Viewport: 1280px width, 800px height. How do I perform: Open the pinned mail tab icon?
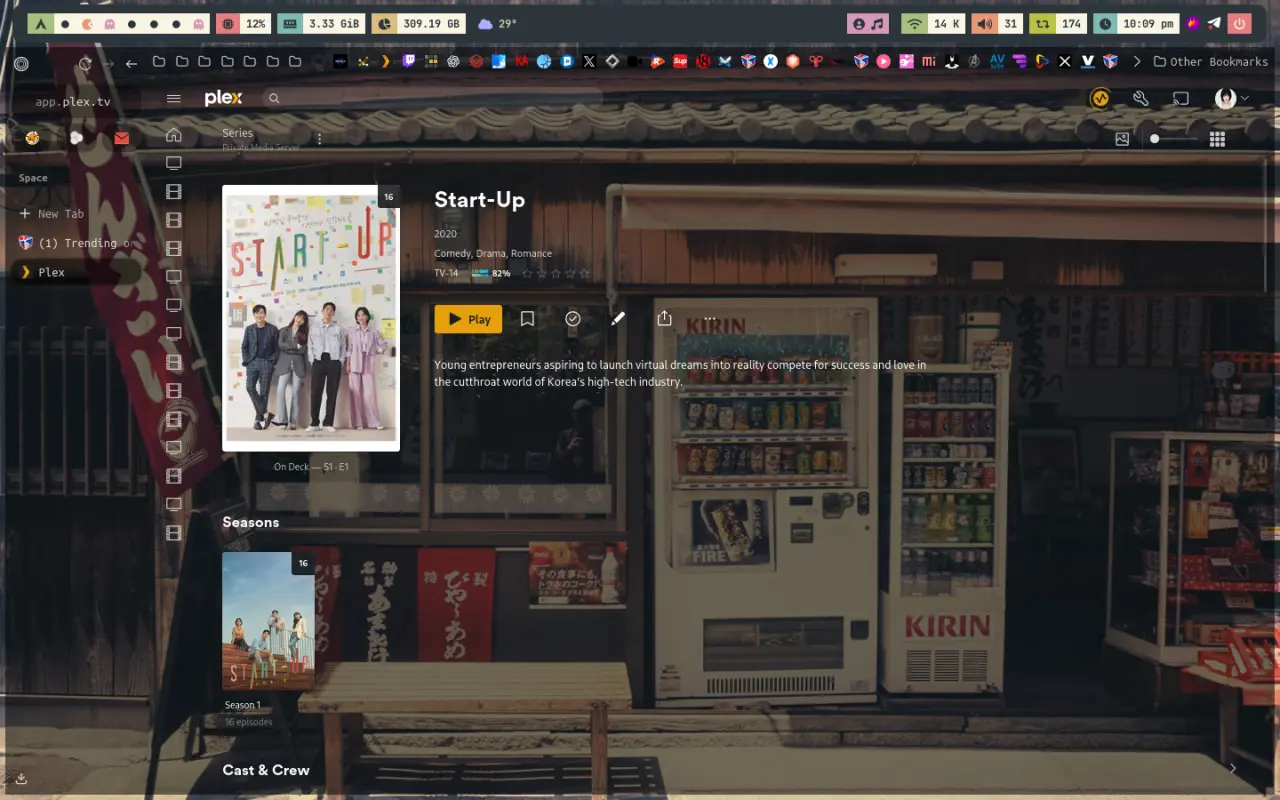tap(122, 138)
